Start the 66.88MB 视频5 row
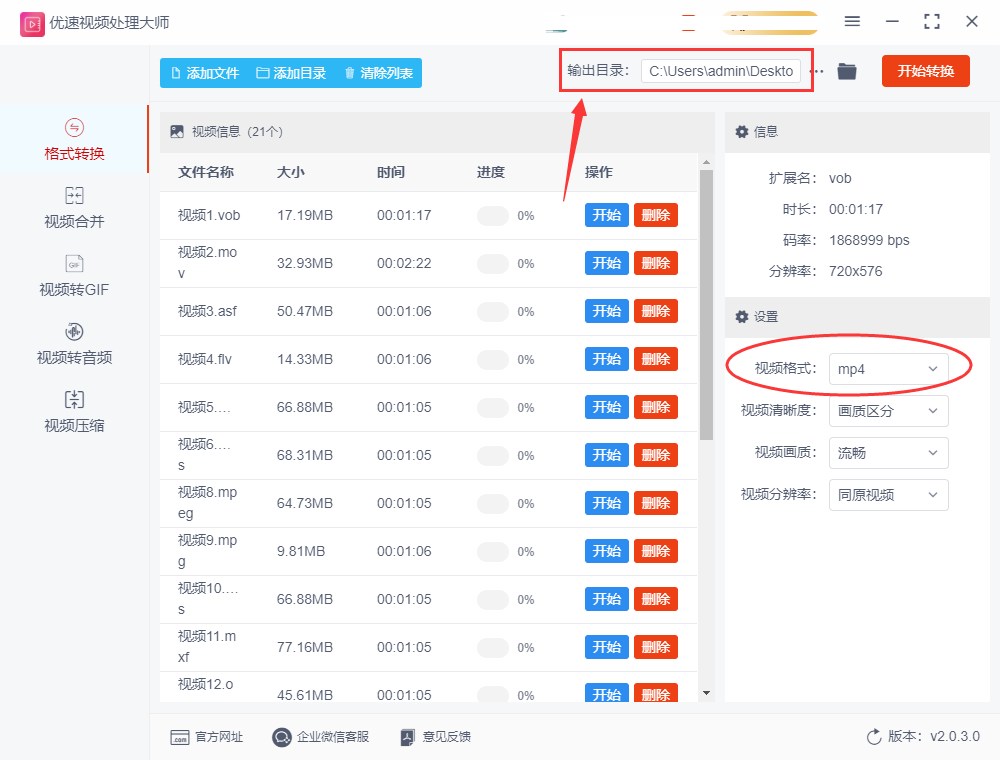 click(607, 407)
